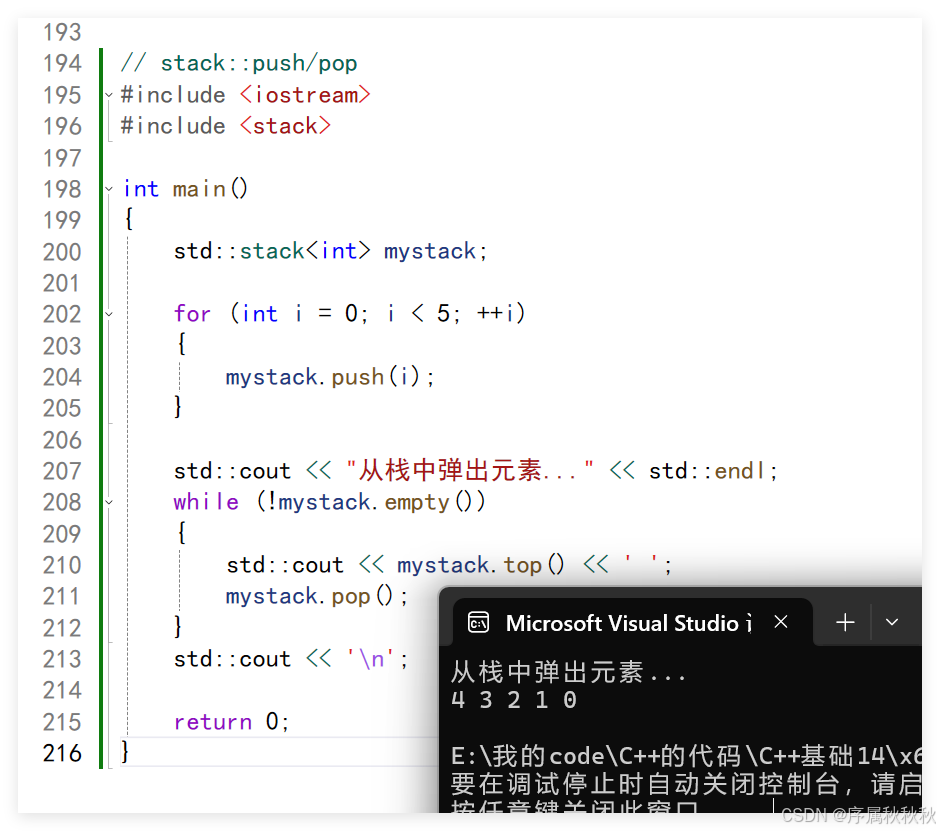Image resolution: width=940 pixels, height=831 pixels.
Task: Select the Microsoft Visual Studio console tab
Action: [x=632, y=623]
